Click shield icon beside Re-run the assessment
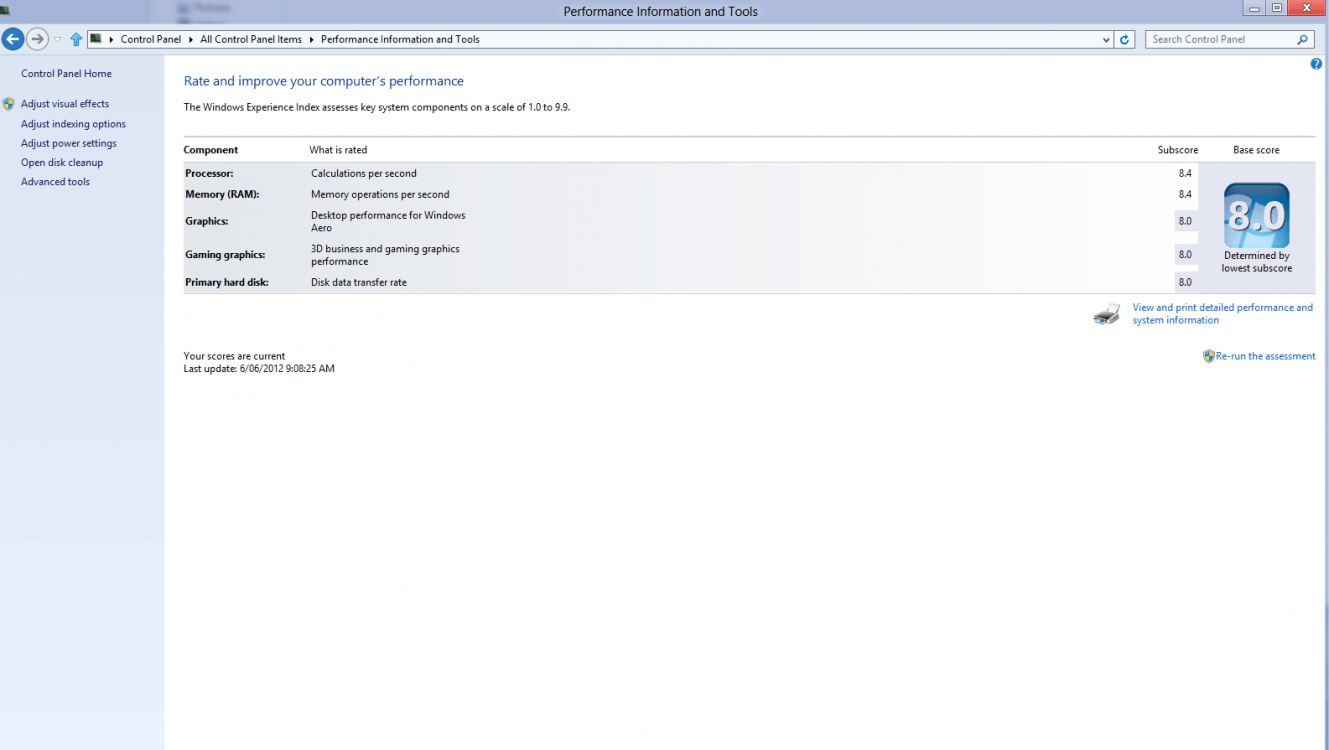Screen dimensions: 1329x750 [1208, 356]
